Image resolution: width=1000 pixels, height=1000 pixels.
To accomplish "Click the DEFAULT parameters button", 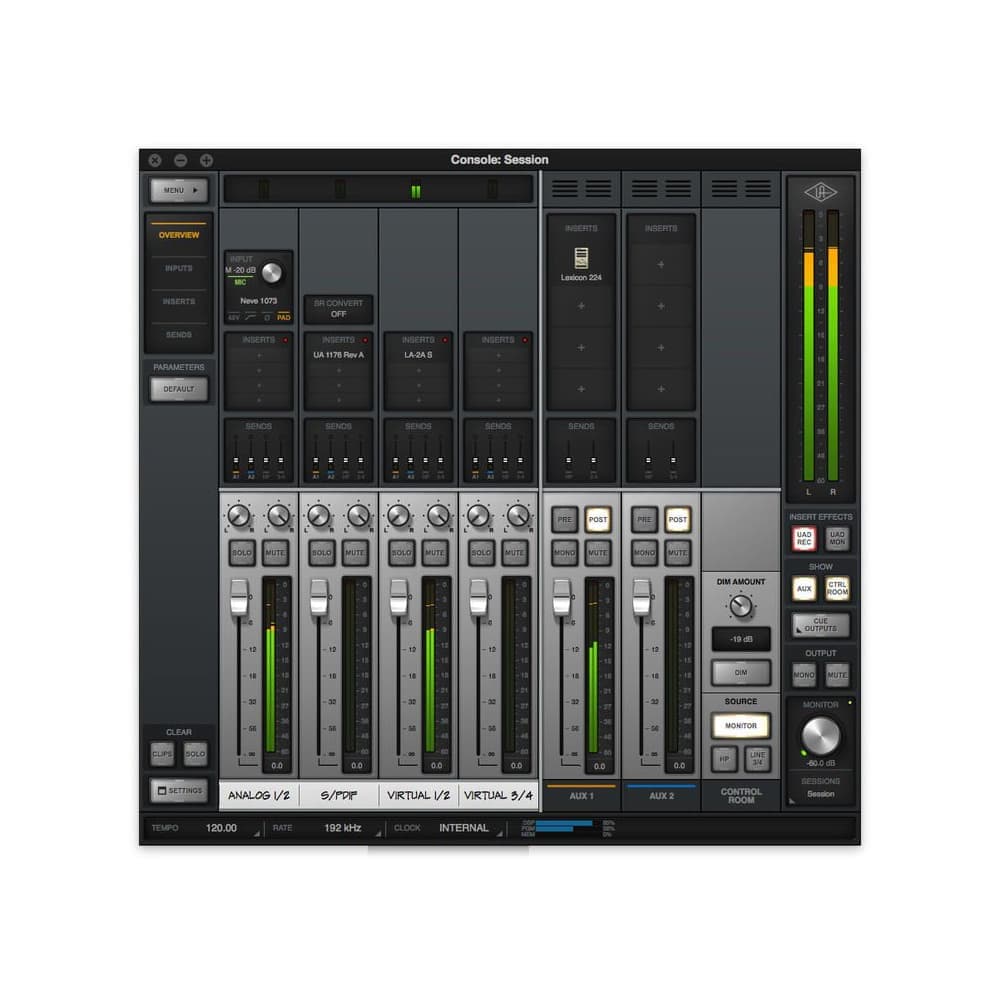I will (x=179, y=389).
